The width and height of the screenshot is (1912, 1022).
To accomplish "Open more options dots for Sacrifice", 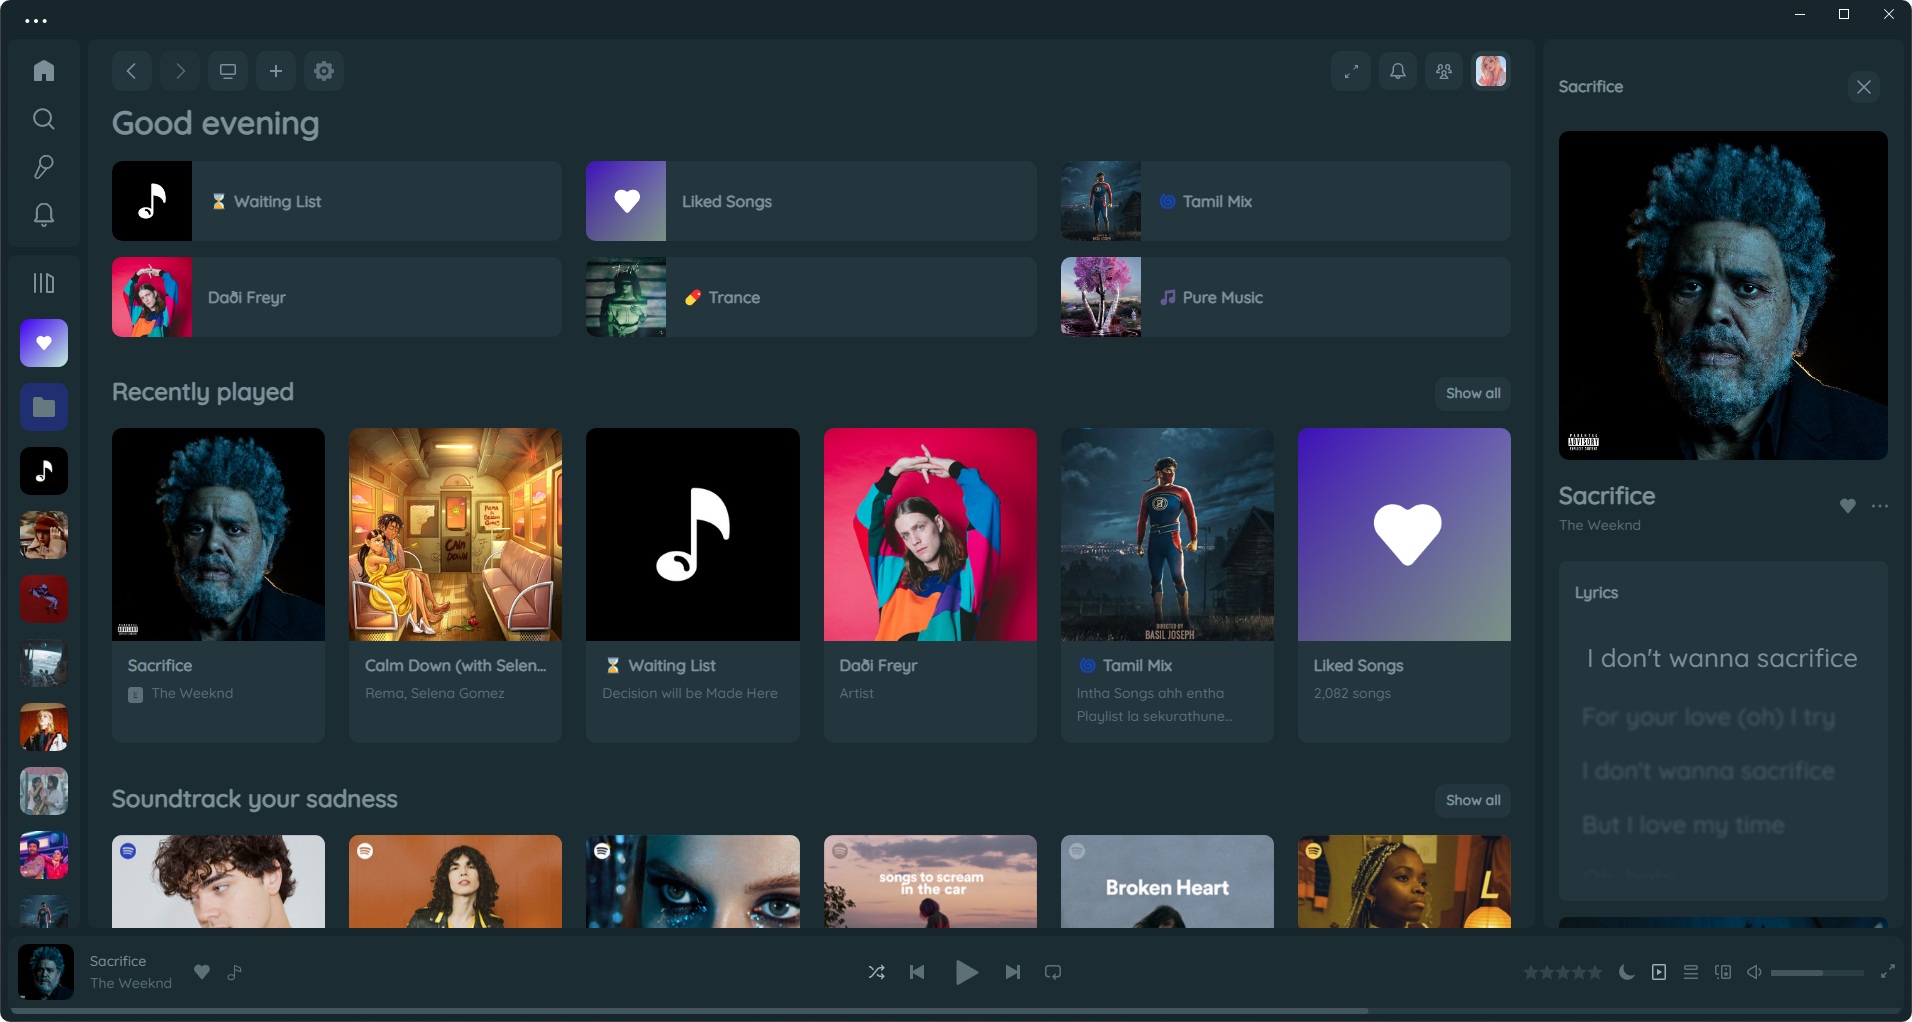I will (1880, 506).
